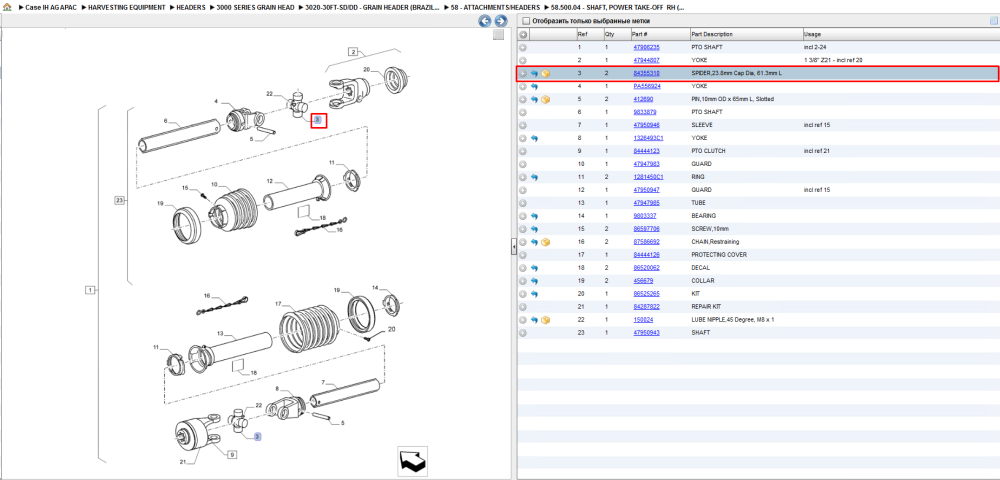The width and height of the screenshot is (1000, 480).
Task: Select callout 2 in the diagram
Action: [x=352, y=51]
